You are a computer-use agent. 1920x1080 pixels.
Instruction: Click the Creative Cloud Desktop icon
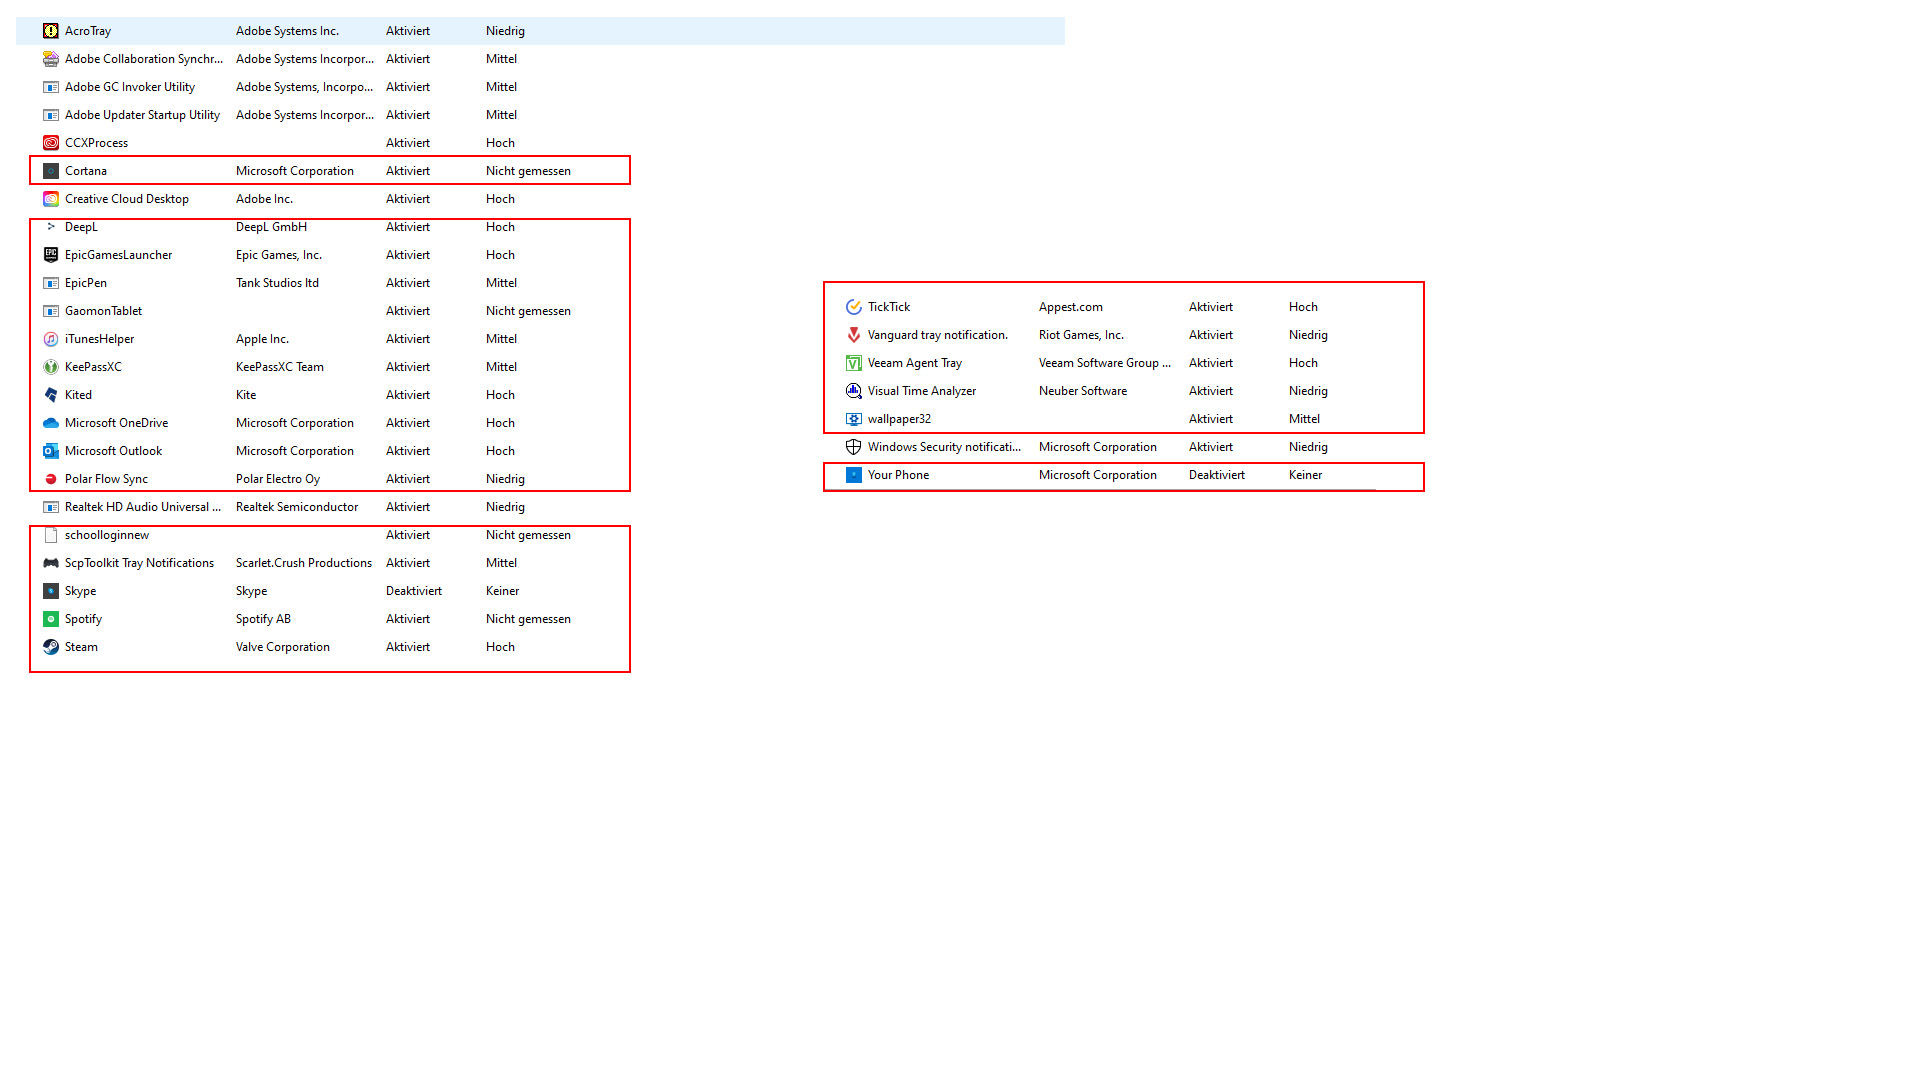pyautogui.click(x=51, y=199)
